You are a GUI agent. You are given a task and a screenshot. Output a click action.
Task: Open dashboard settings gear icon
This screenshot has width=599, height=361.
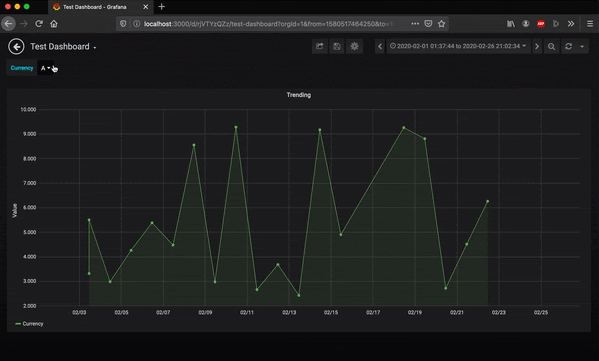click(x=354, y=46)
